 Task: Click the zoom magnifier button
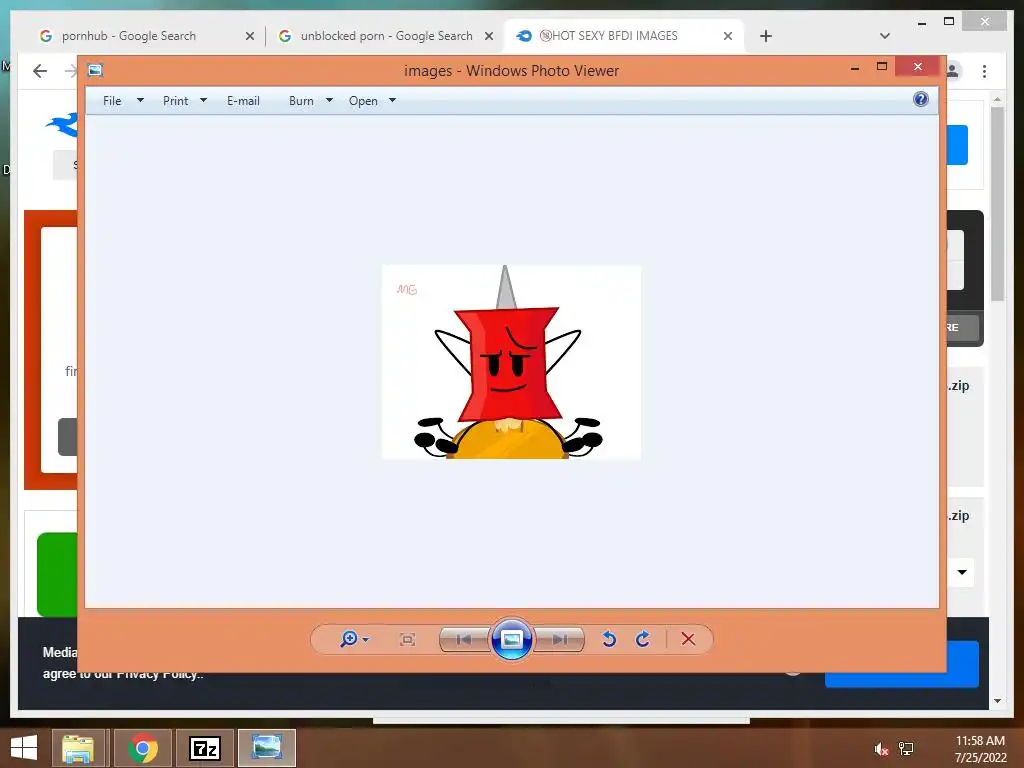click(349, 639)
